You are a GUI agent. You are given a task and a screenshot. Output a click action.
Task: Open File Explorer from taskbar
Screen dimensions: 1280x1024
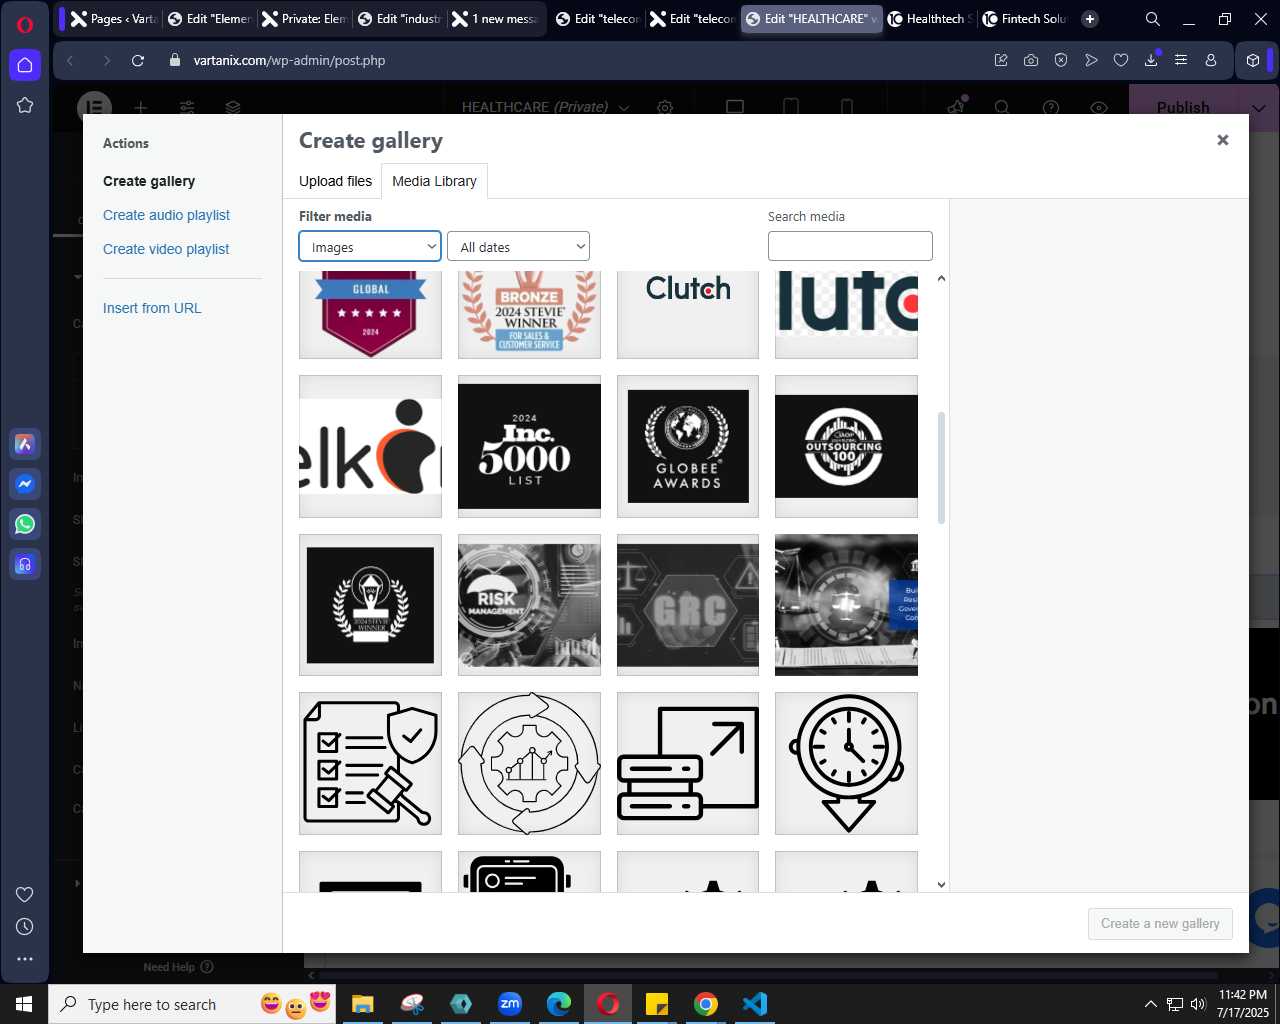point(363,1004)
